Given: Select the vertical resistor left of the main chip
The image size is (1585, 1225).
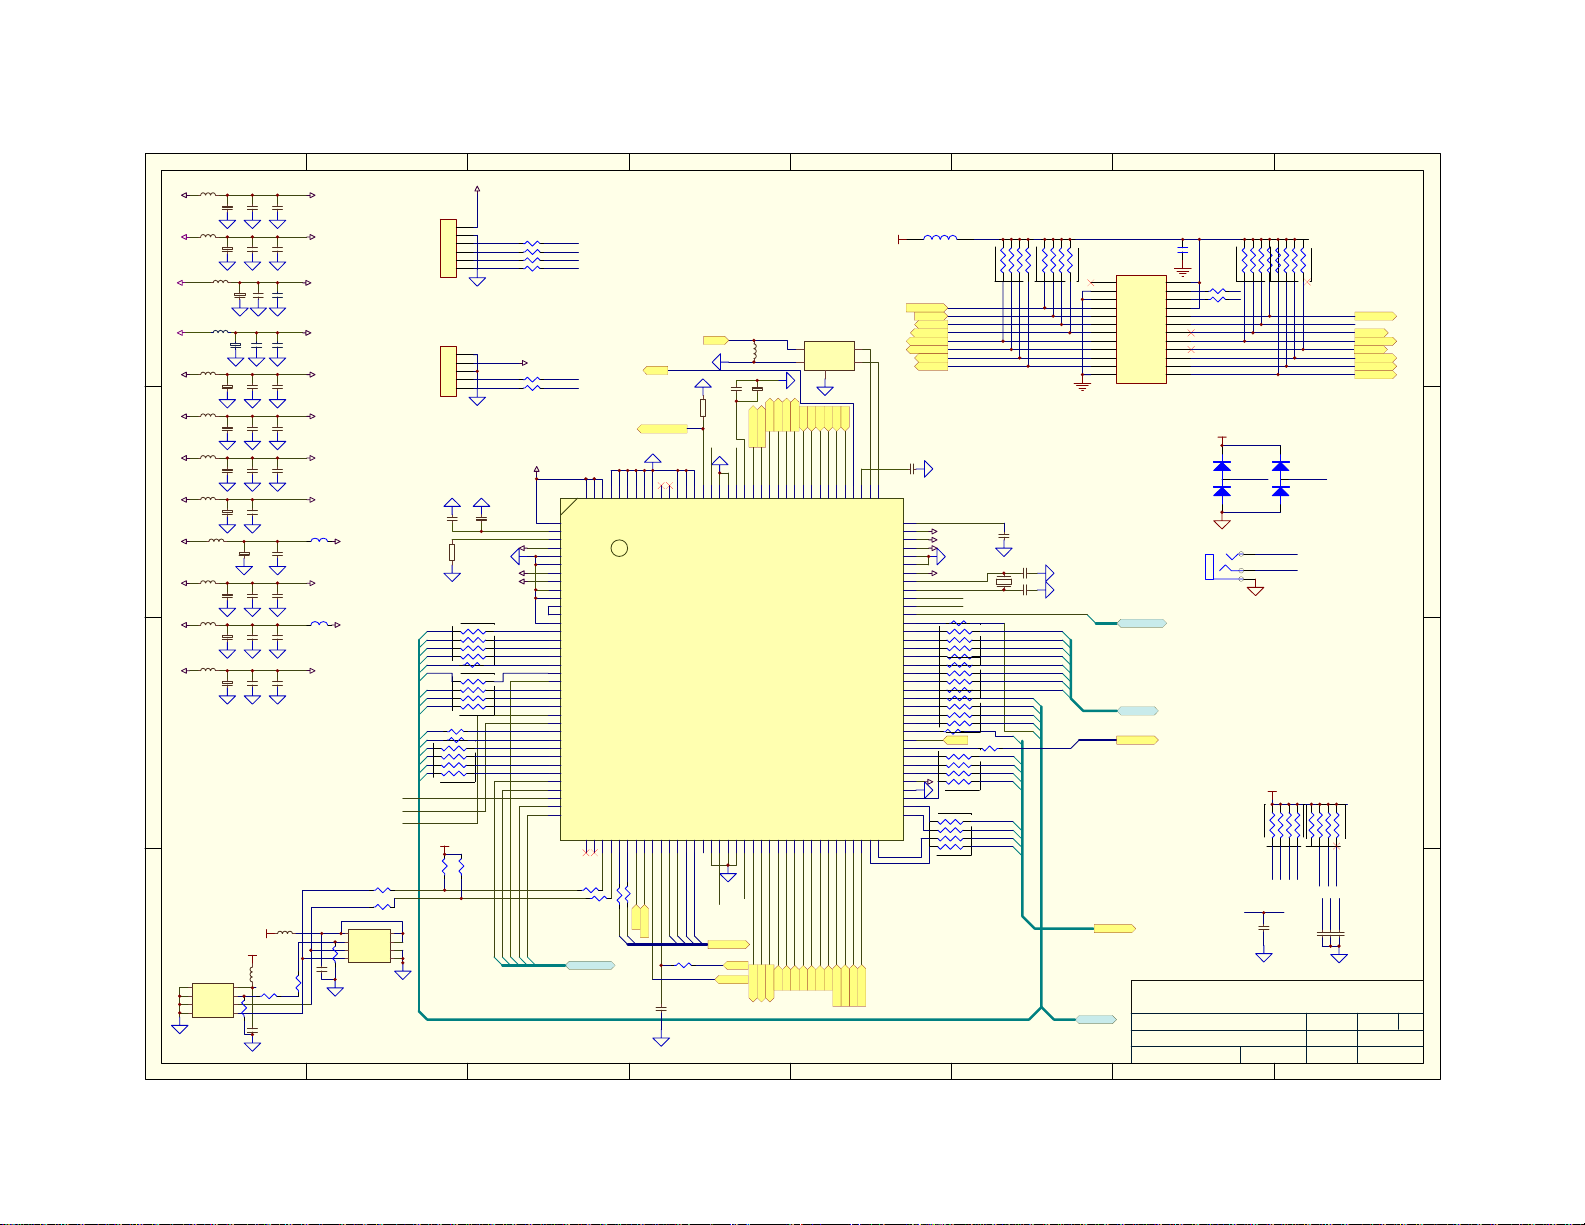Looking at the screenshot, I should (452, 552).
